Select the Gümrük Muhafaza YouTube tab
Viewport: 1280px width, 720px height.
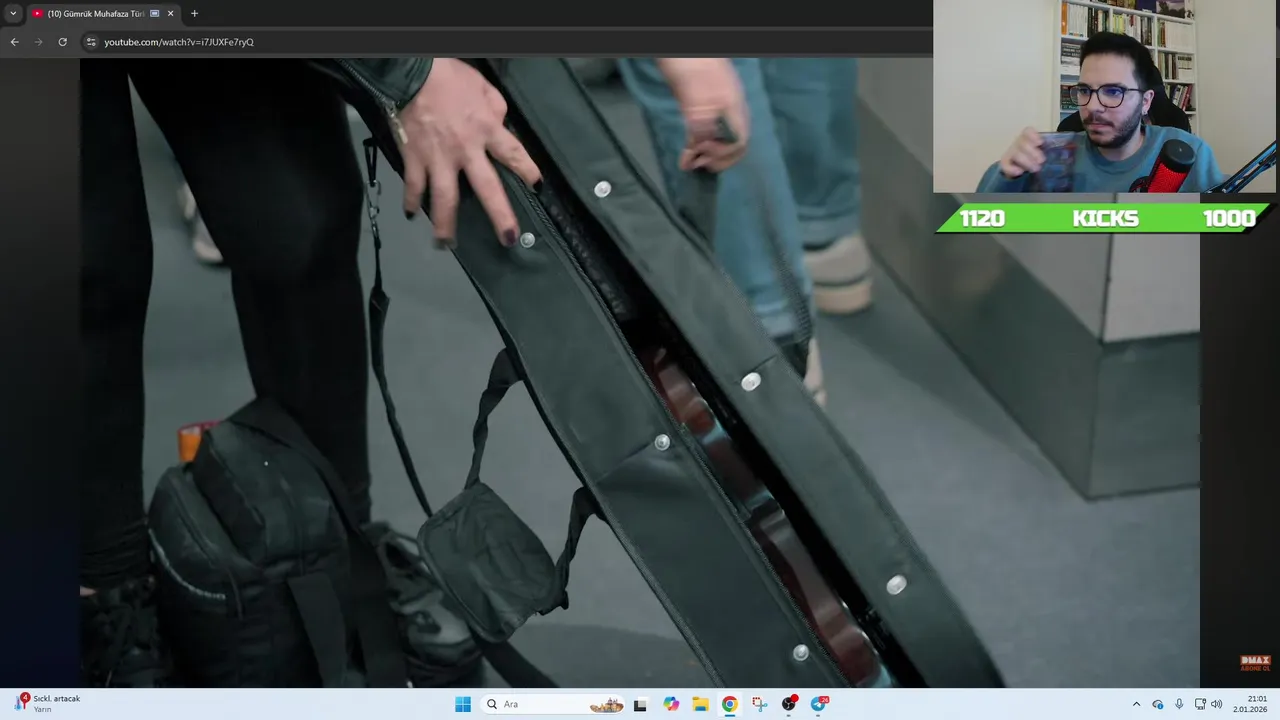(103, 13)
